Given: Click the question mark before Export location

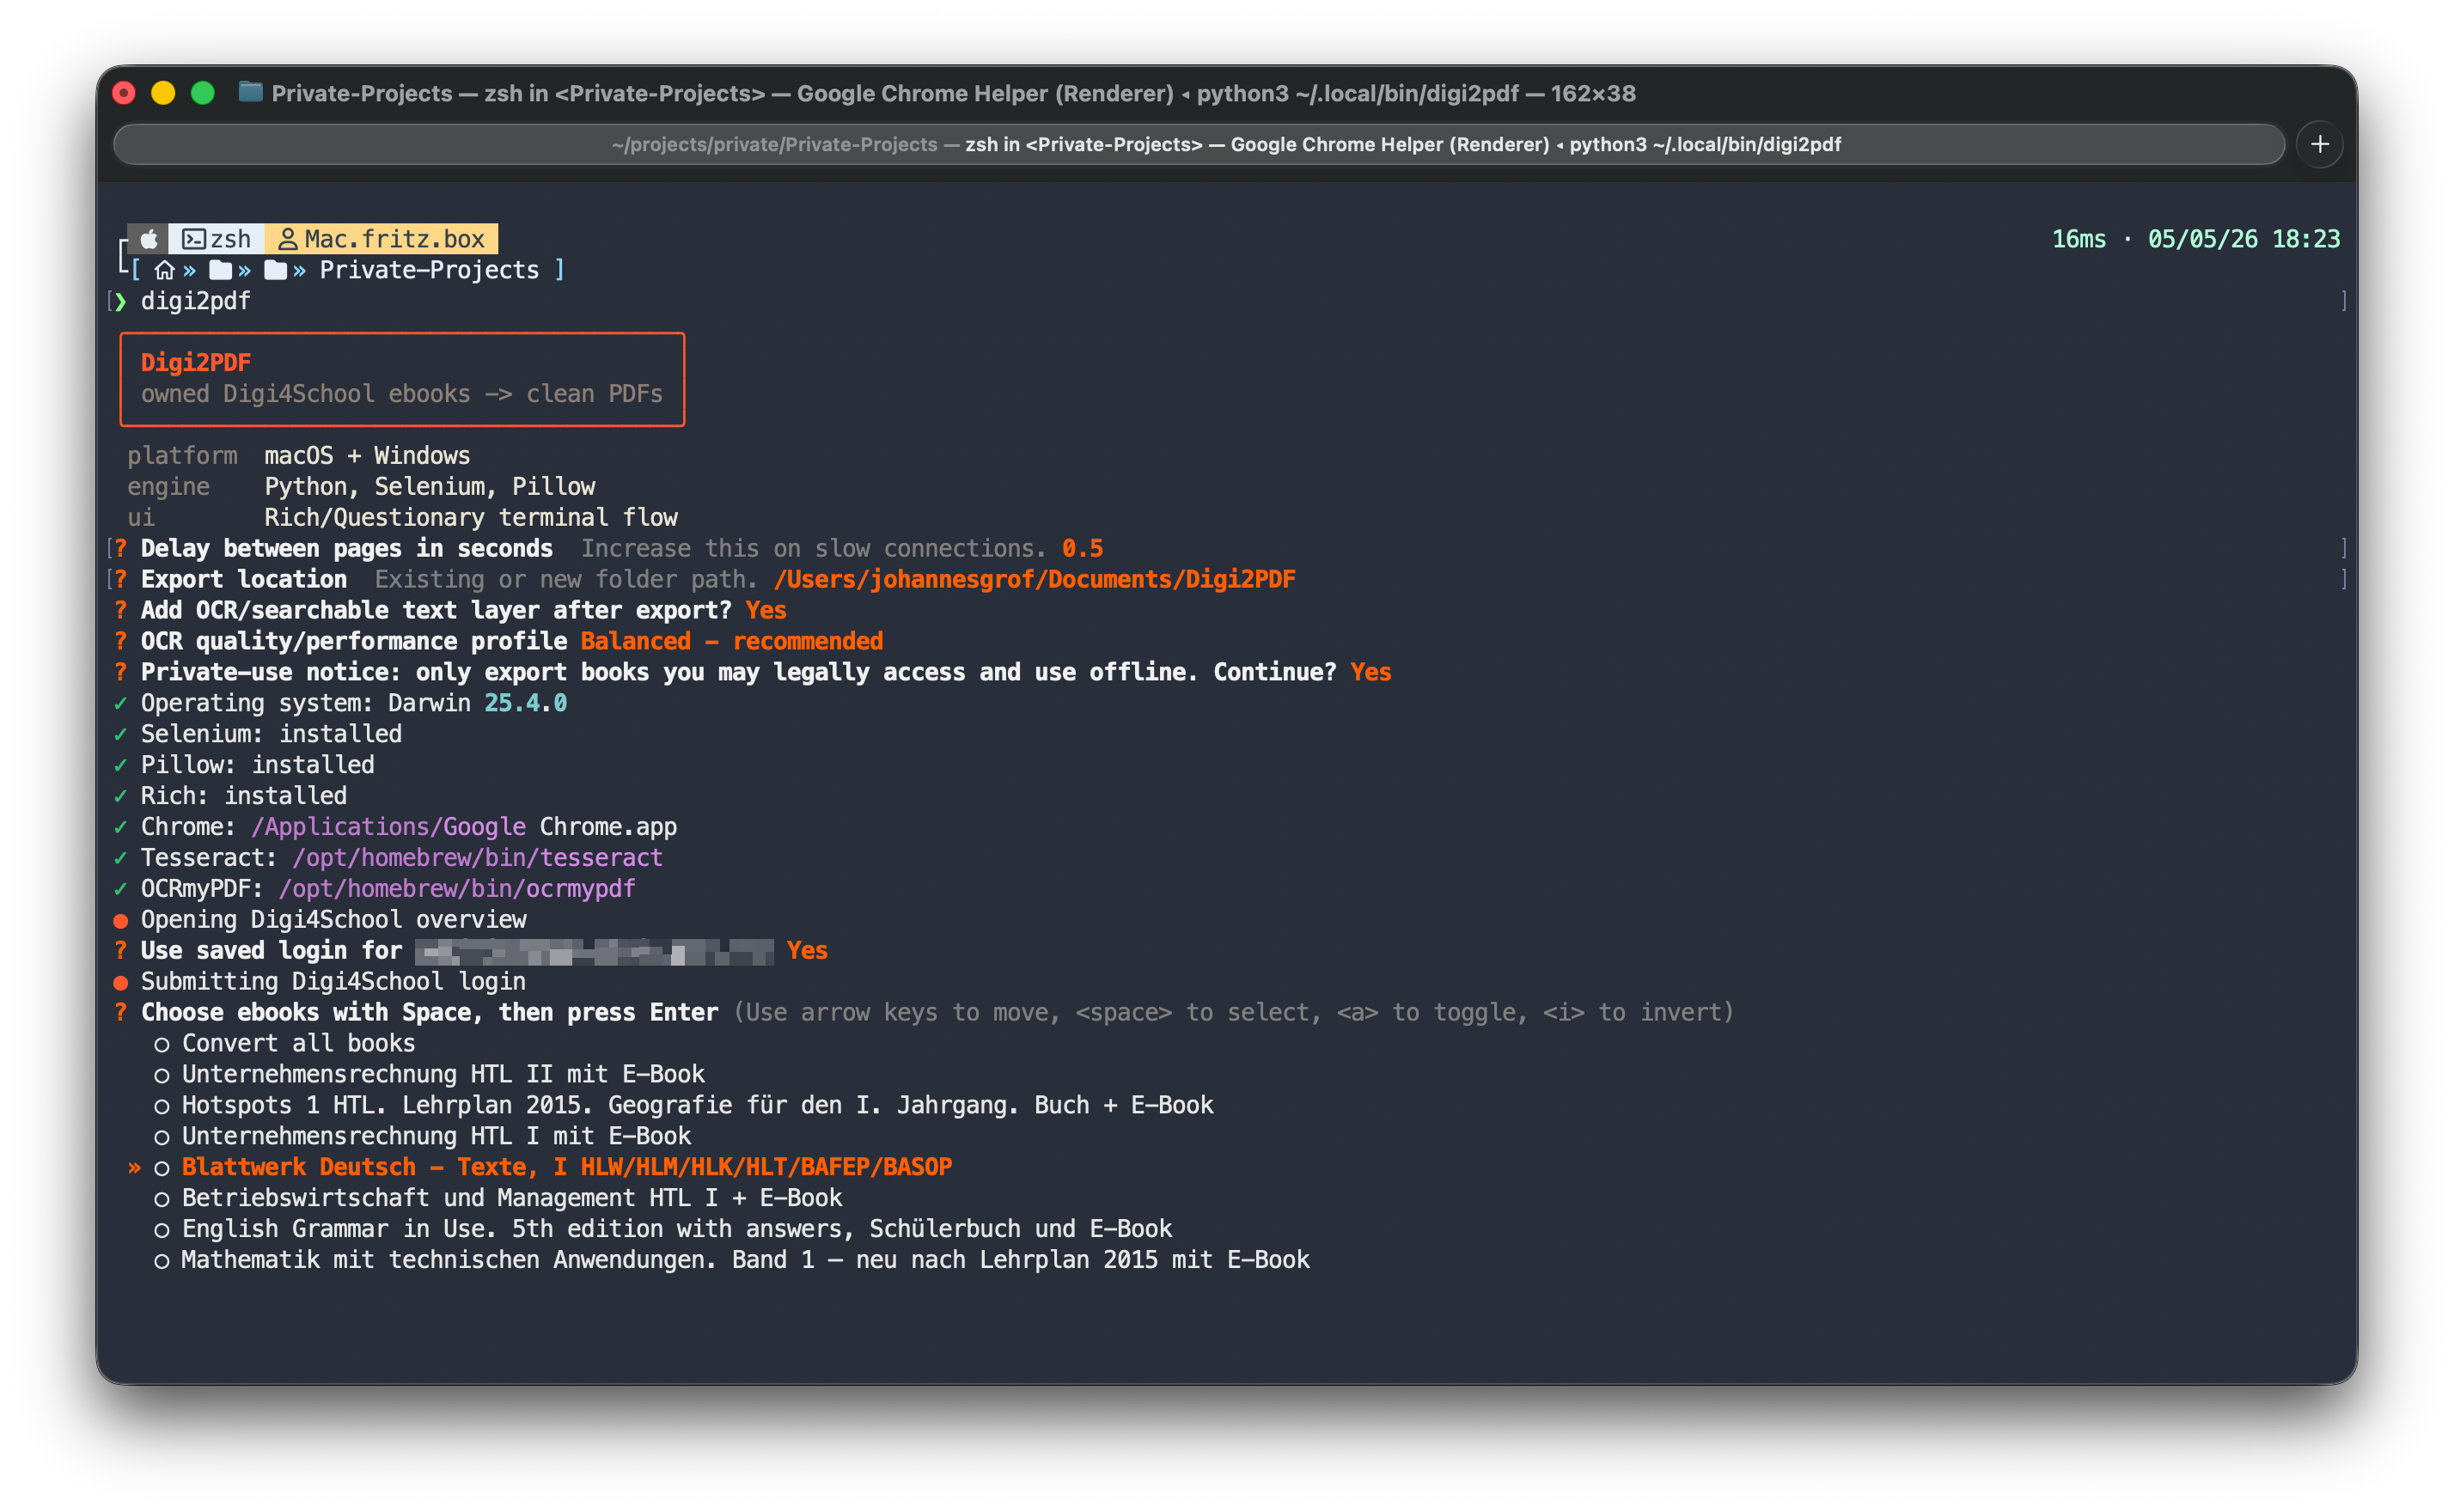Looking at the screenshot, I should [x=121, y=579].
